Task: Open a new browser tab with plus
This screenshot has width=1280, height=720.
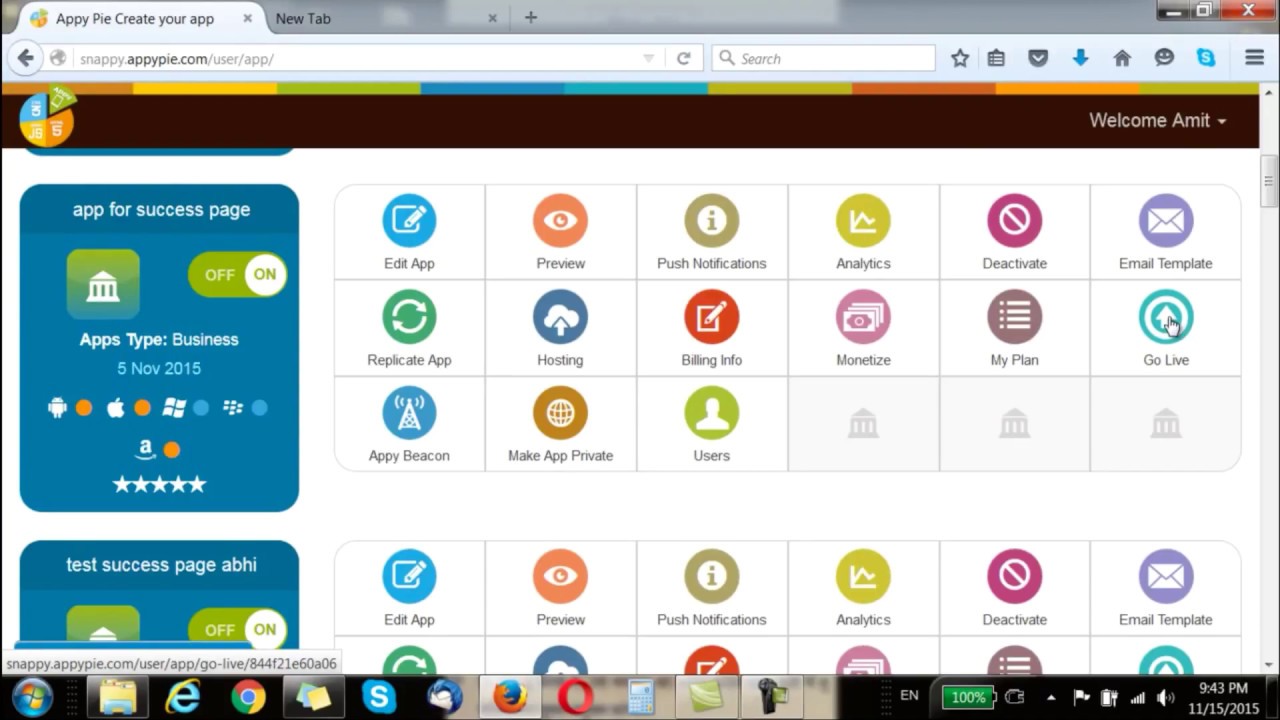Action: click(531, 17)
